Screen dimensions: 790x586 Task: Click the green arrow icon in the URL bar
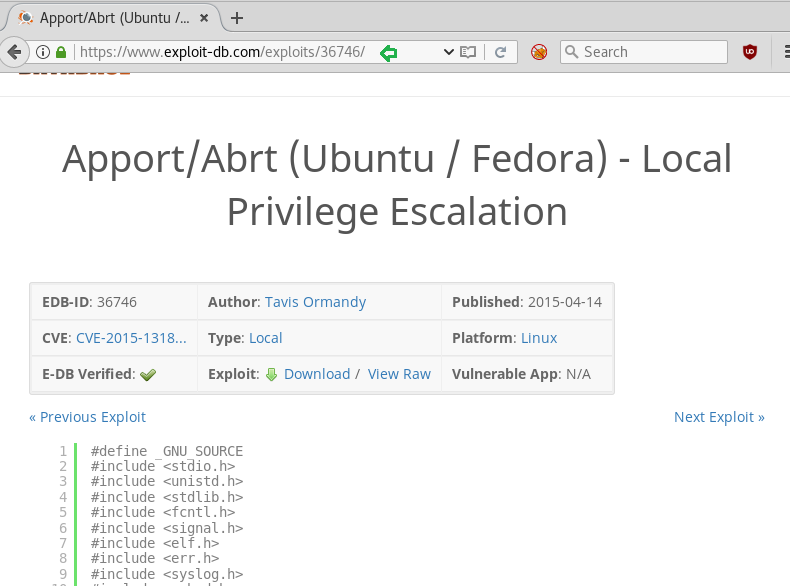pos(388,53)
